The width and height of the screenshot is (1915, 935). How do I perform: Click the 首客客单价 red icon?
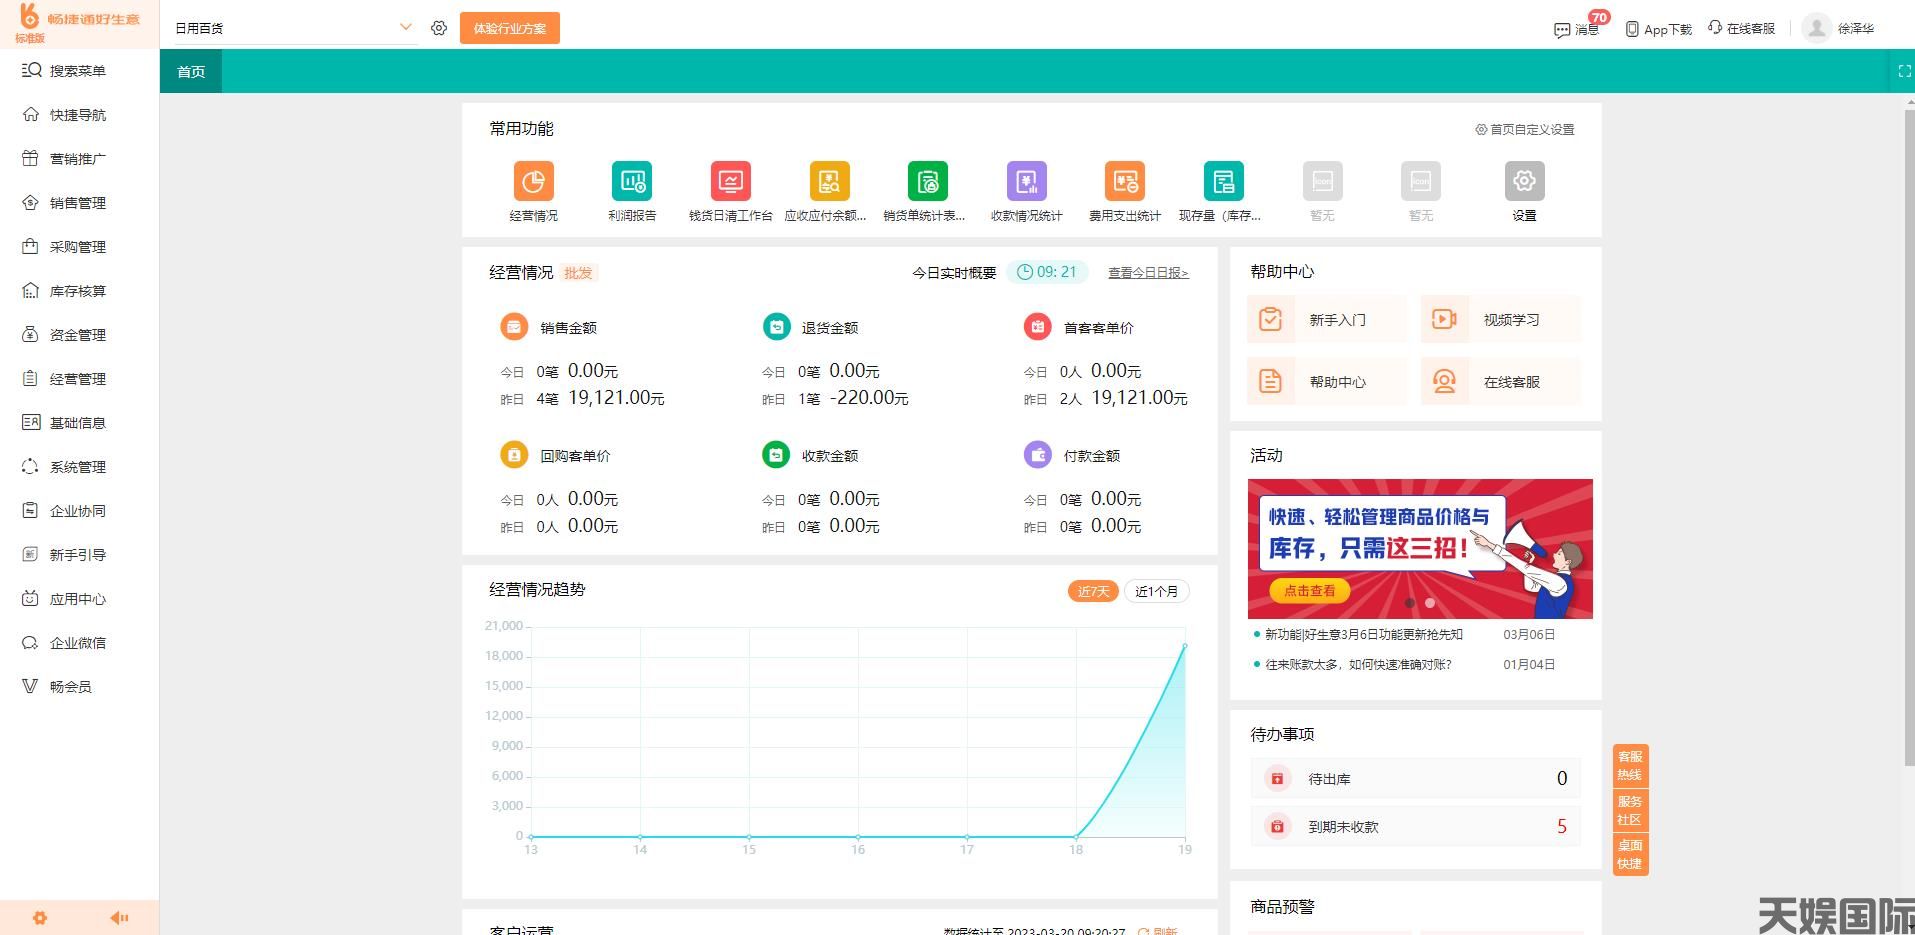(x=1038, y=326)
